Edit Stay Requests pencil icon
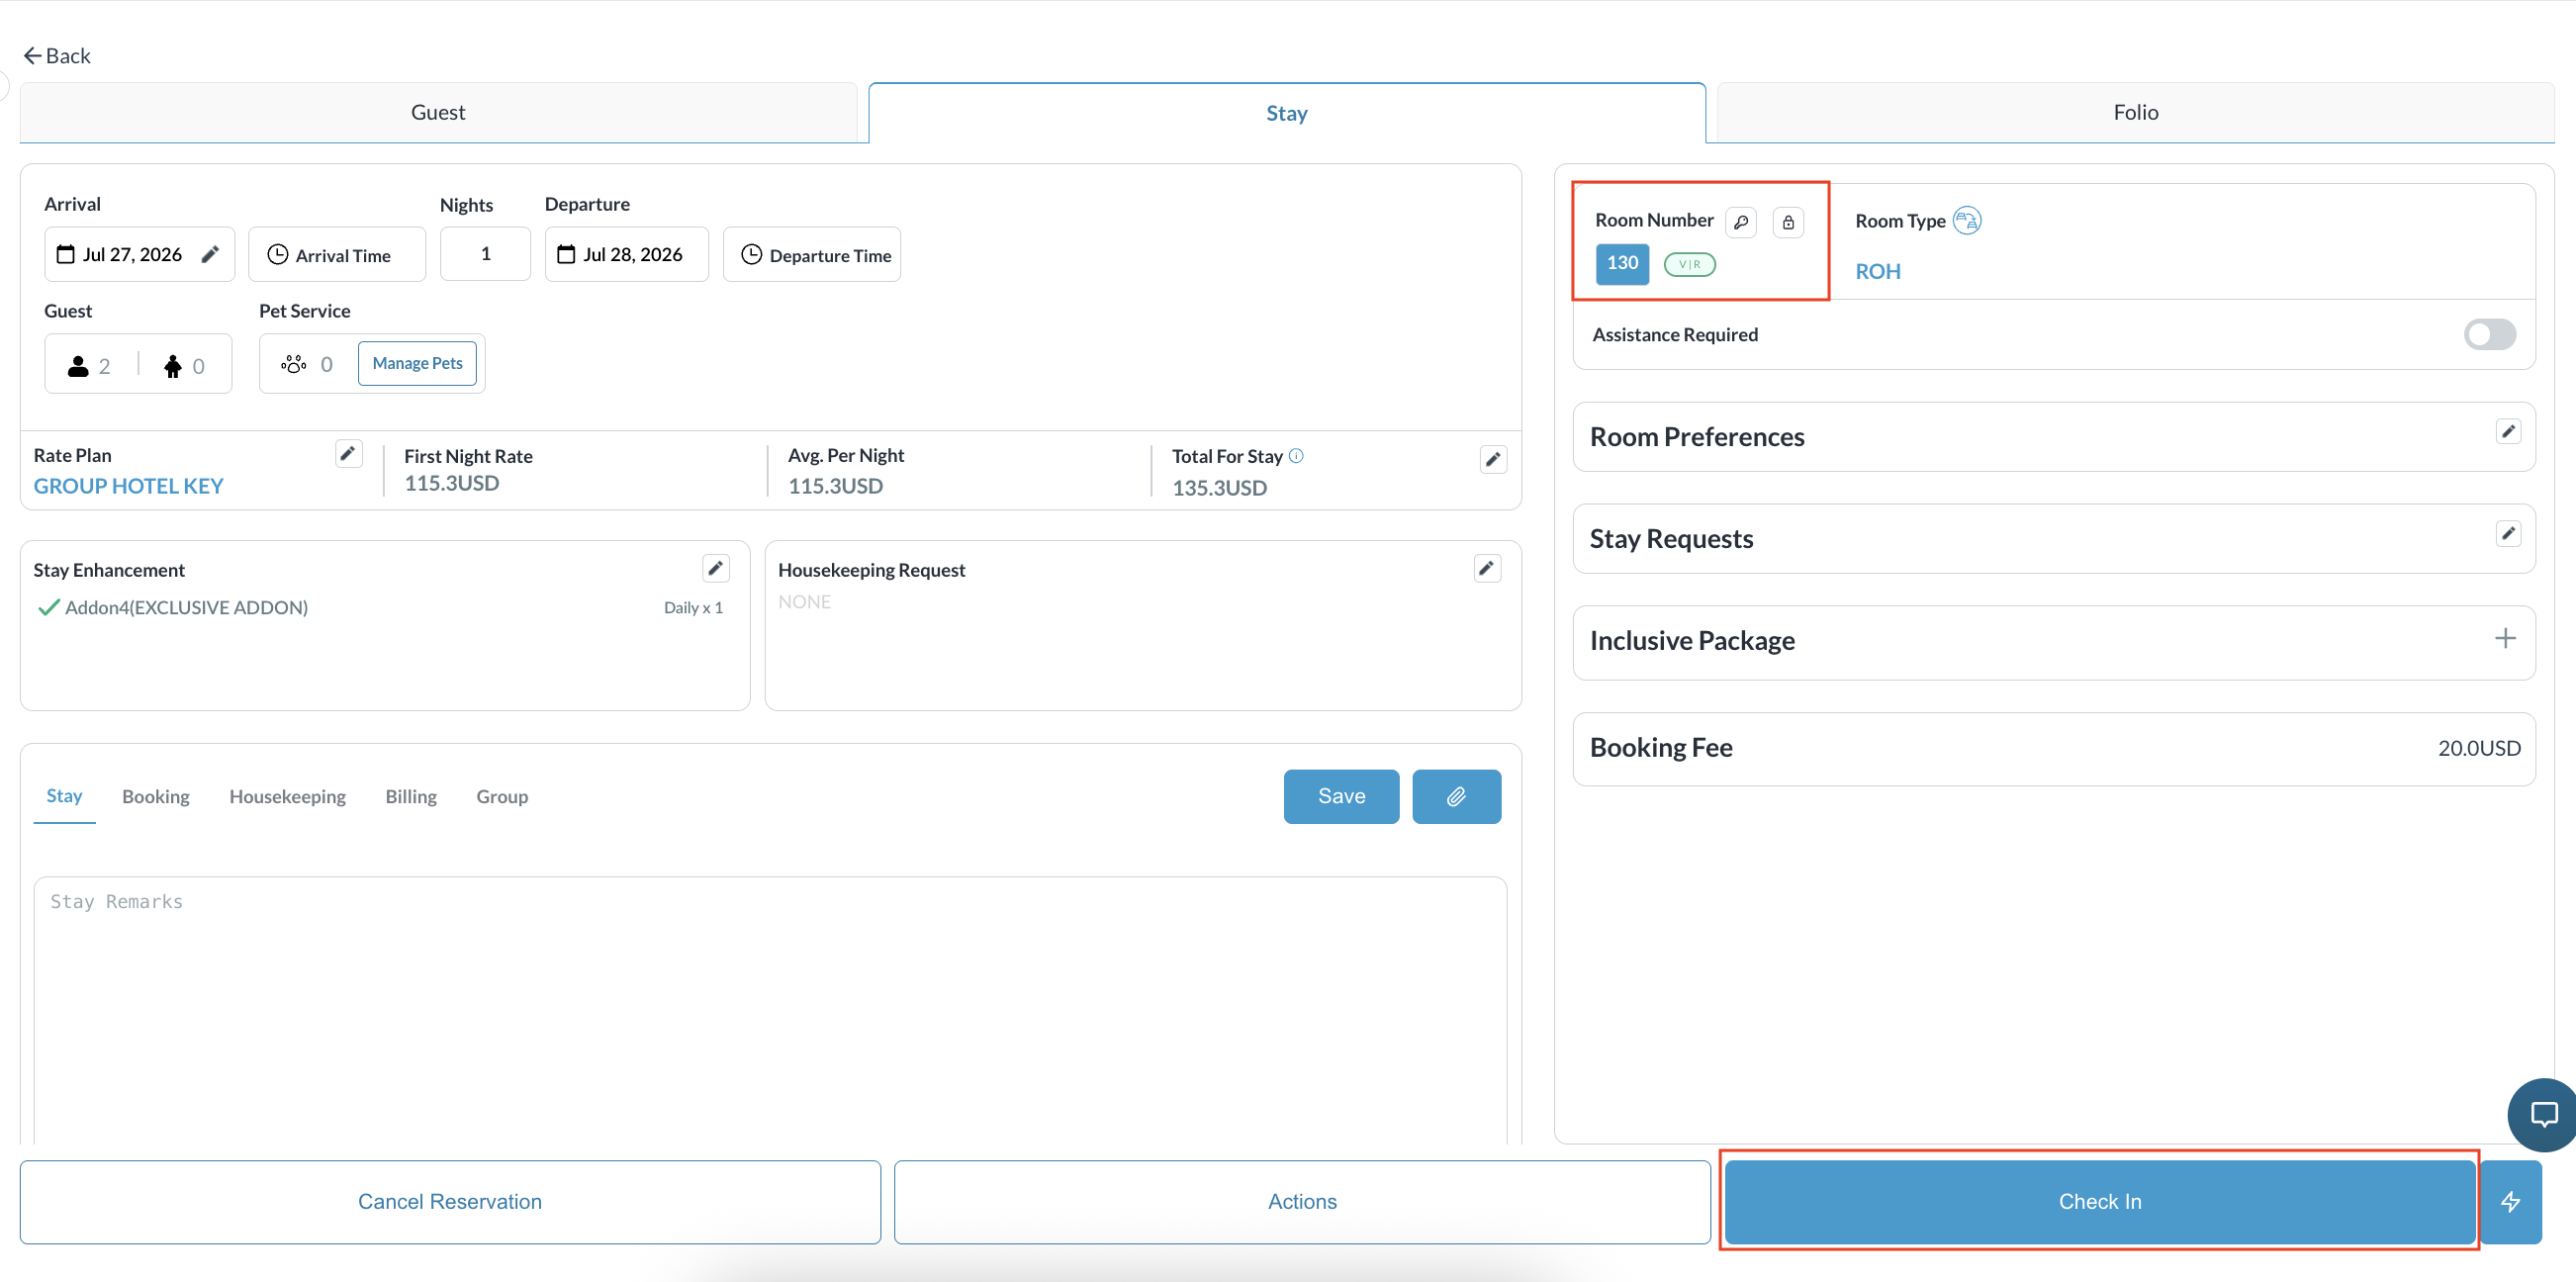Screen dimensions: 2576x1282 point(2508,534)
